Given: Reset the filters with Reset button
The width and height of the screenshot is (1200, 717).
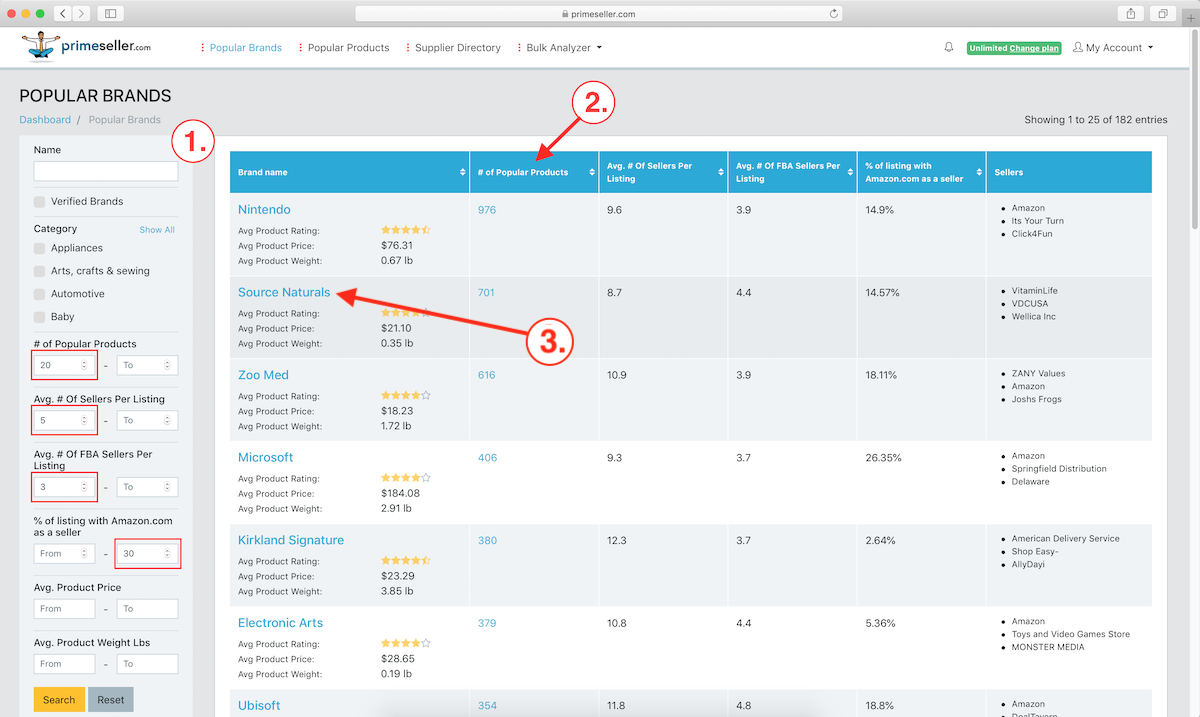Looking at the screenshot, I should [x=111, y=700].
